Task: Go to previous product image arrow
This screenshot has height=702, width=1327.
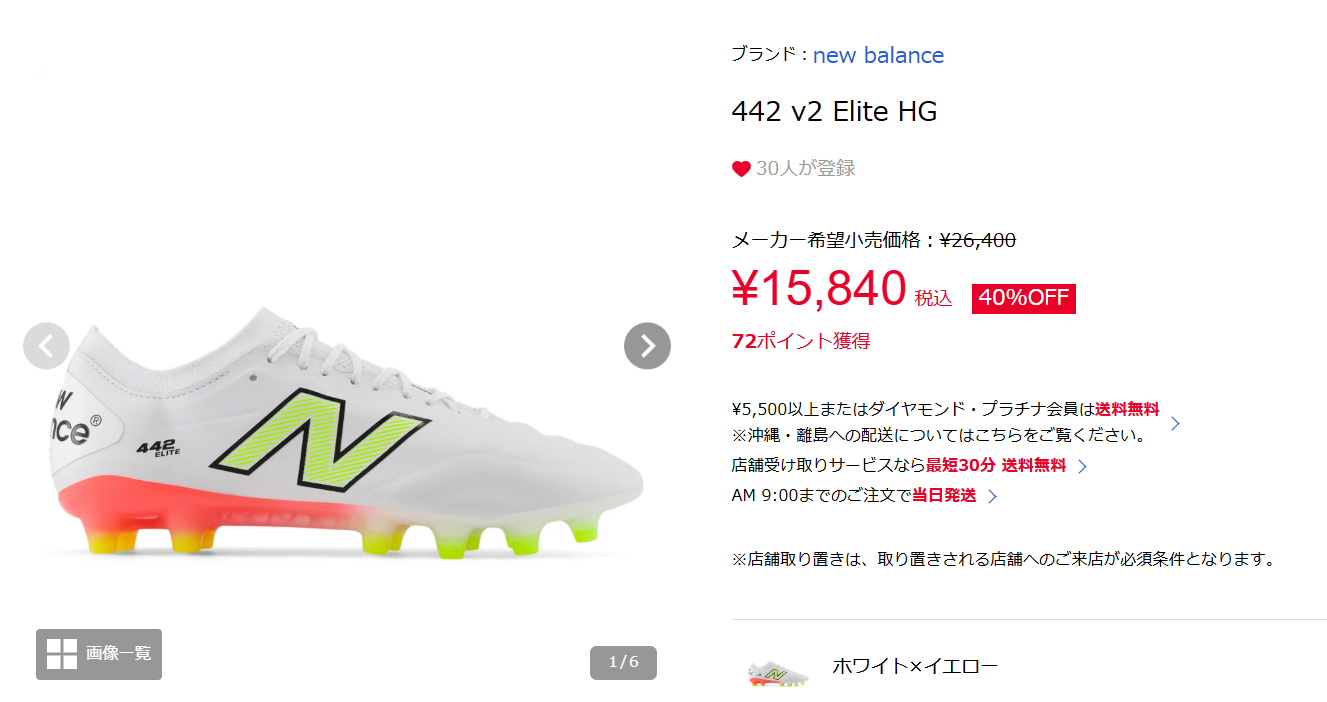Action: click(x=46, y=346)
